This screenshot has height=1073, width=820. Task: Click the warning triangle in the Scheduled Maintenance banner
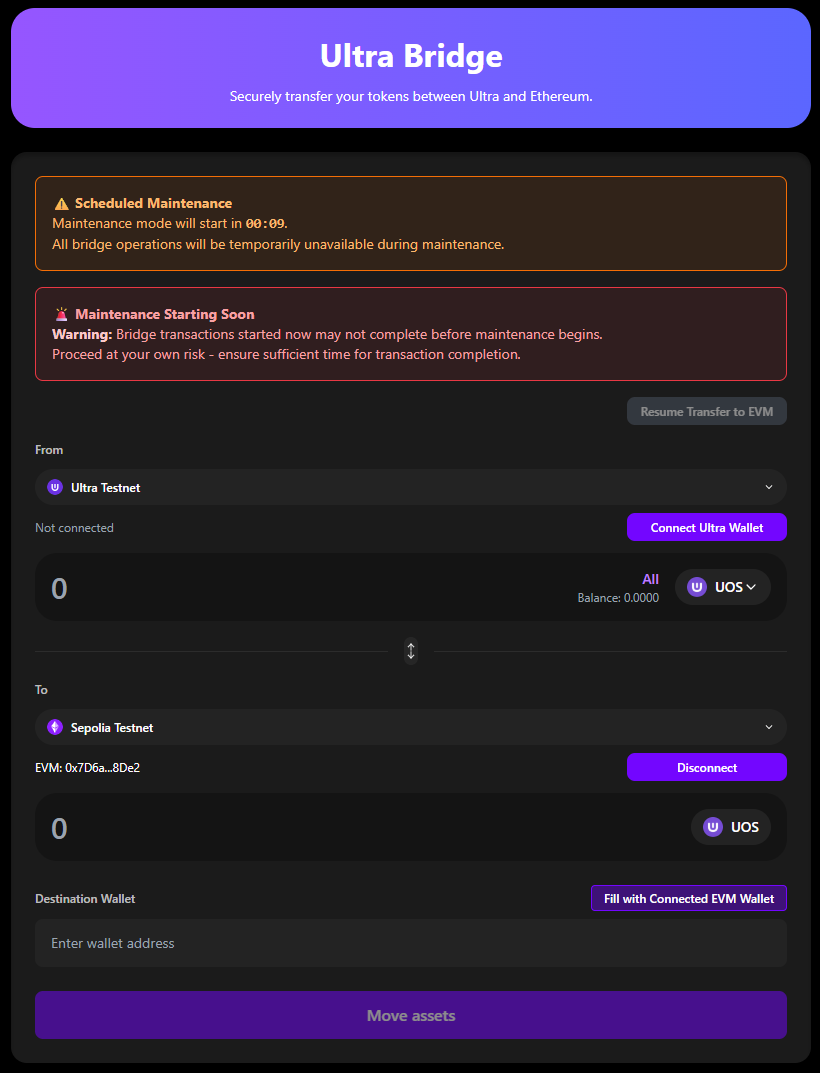coord(60,202)
